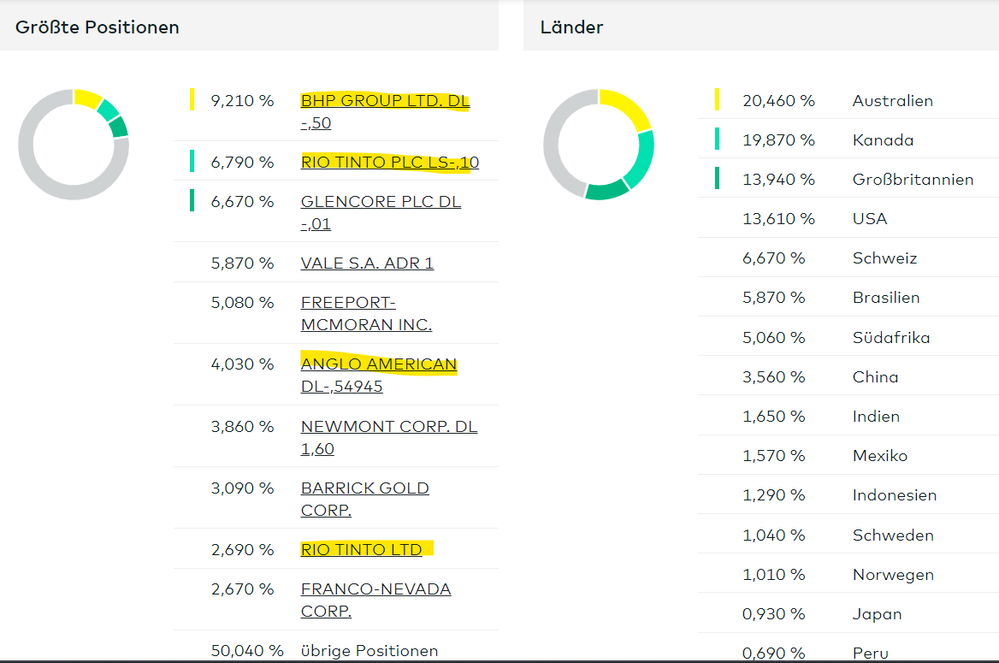Screen dimensions: 999x663
Task: Click the yellow marker next to Australien
Action: (717, 100)
